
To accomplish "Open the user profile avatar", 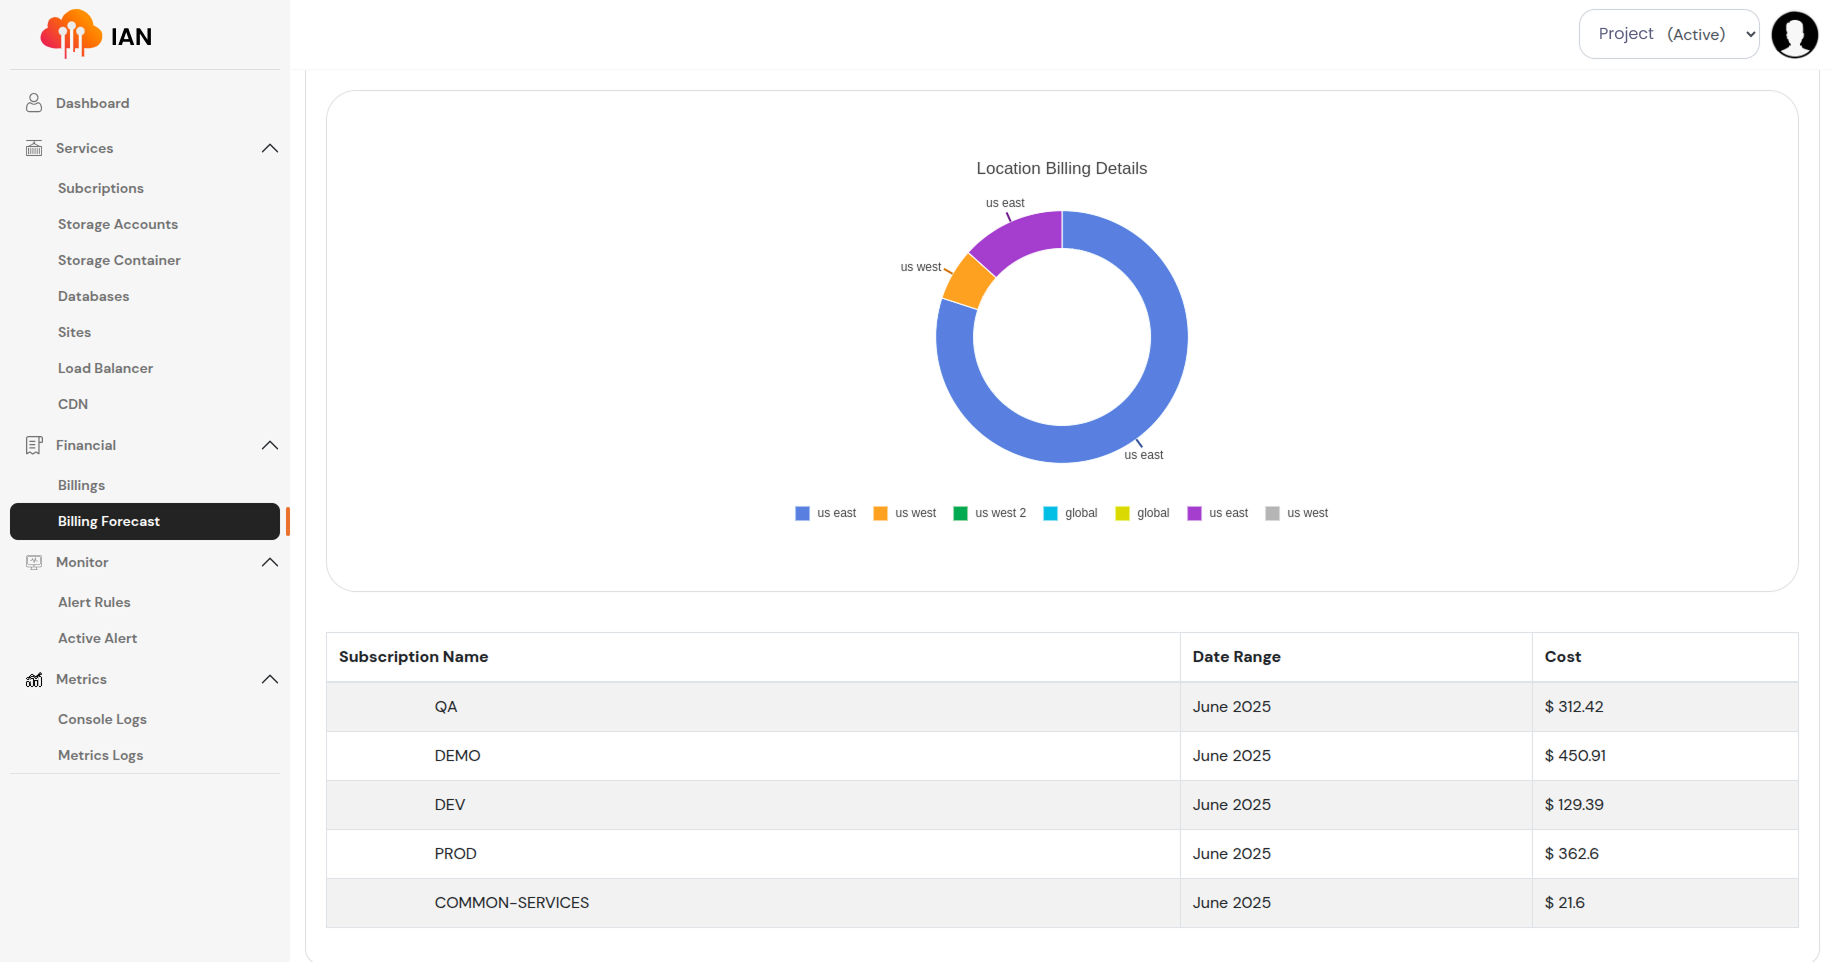I will [x=1794, y=34].
